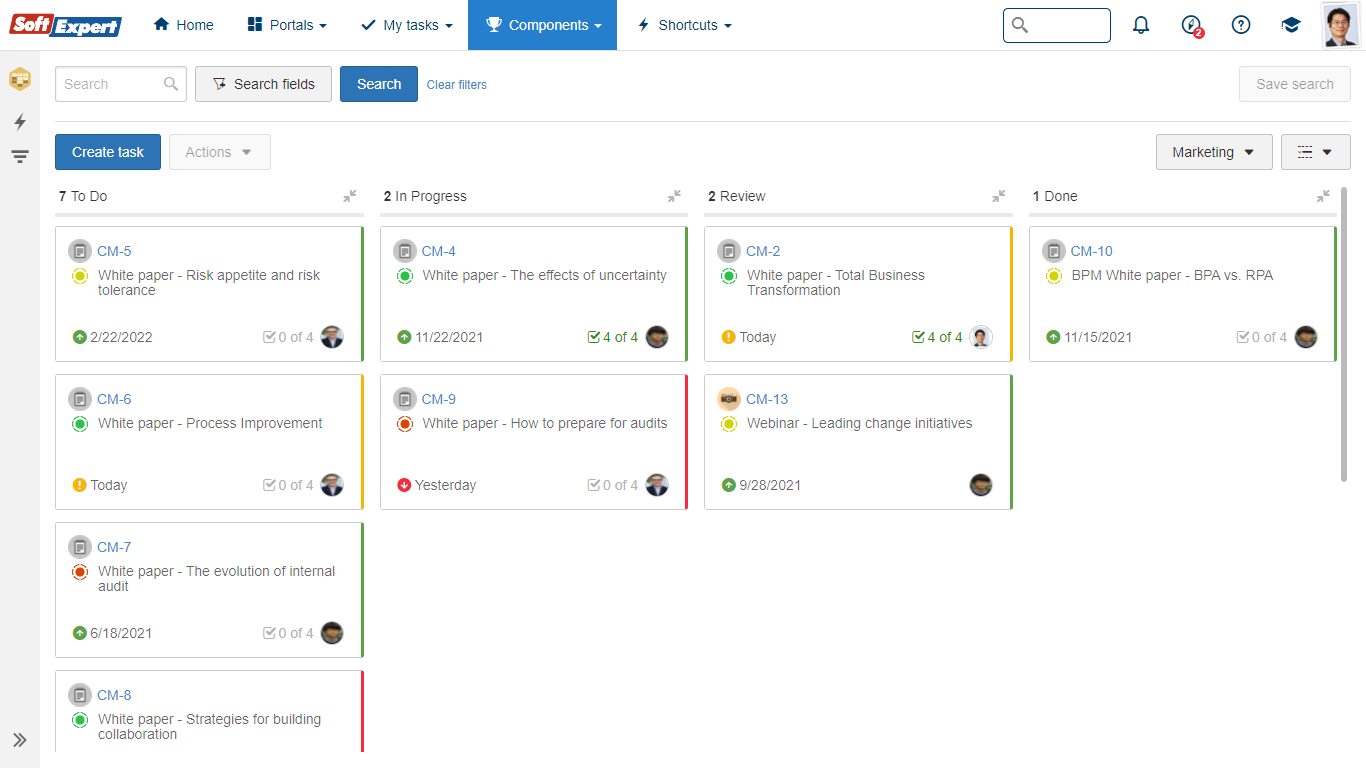Click 4 of 4 checklist on CM-2
Screen dimensions: 1366x768
pos(937,337)
